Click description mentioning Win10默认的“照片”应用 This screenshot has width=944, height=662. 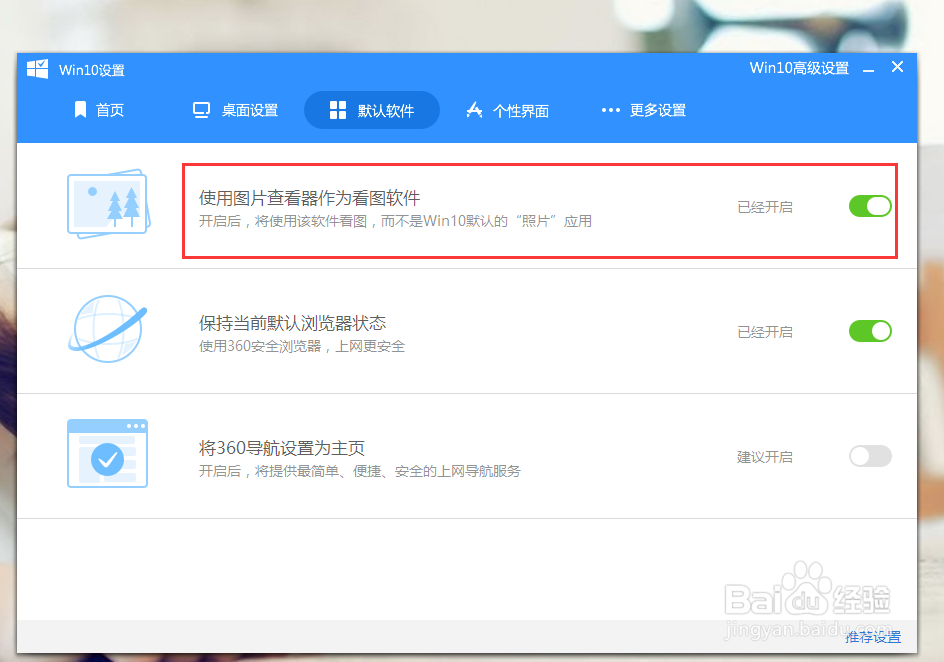coord(395,221)
